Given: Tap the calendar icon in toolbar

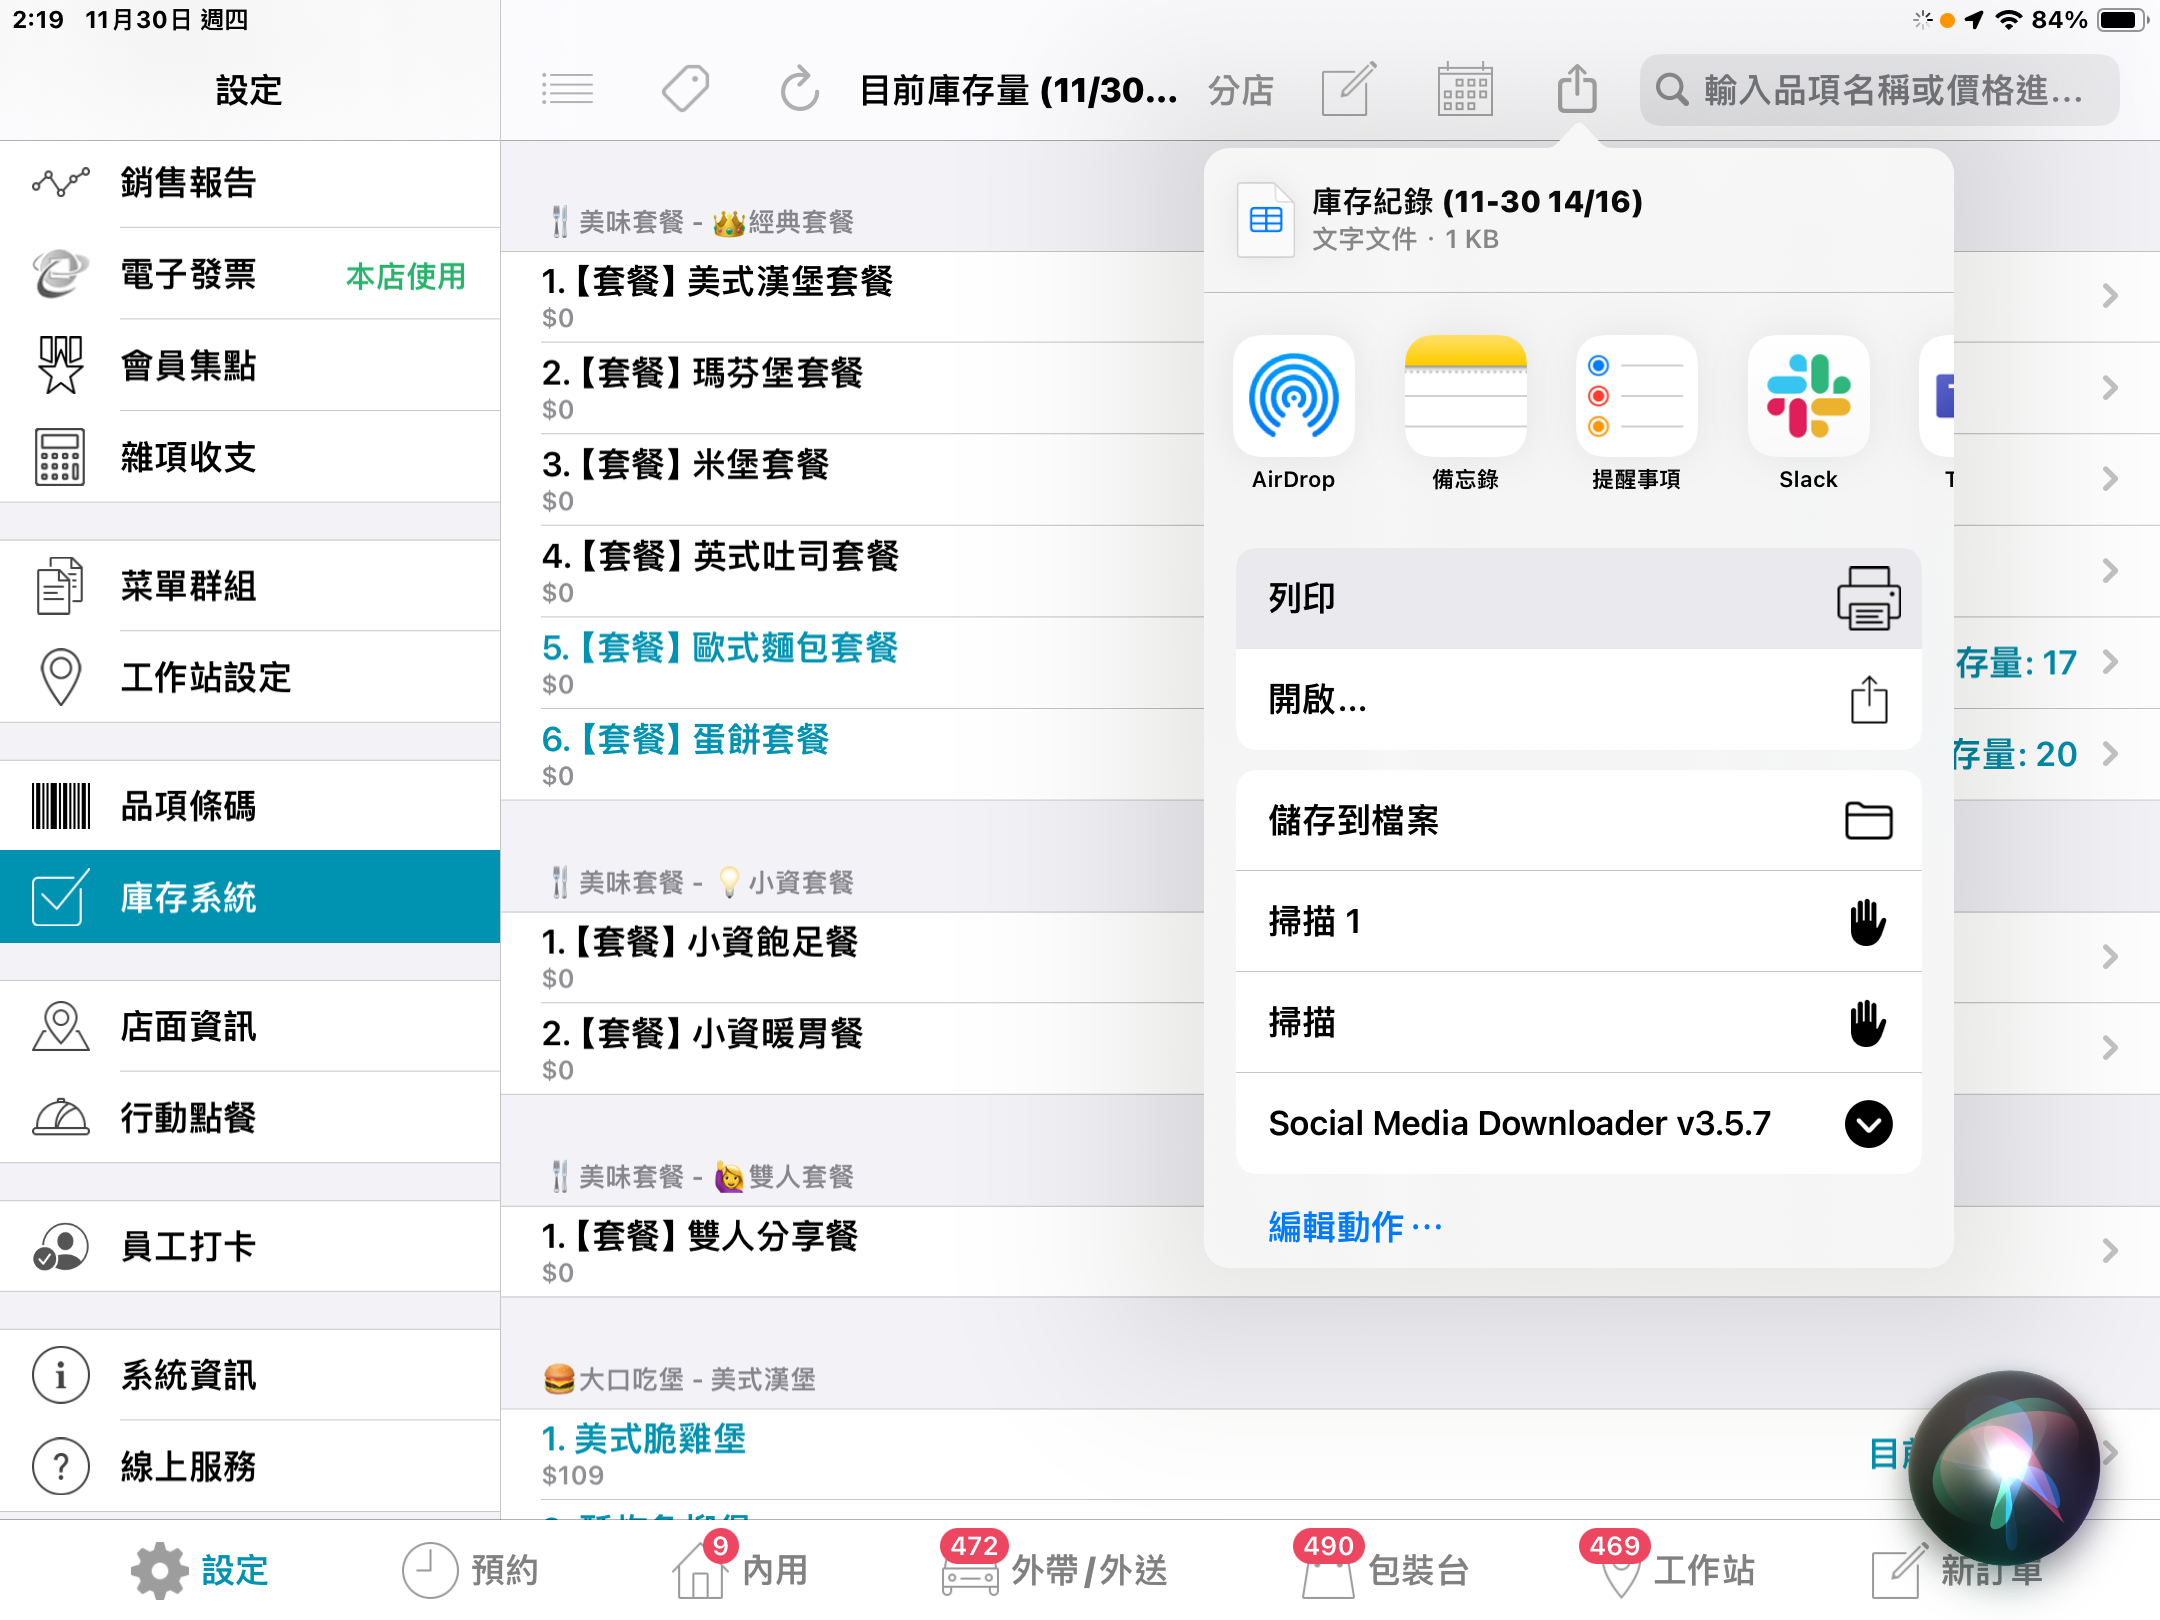Looking at the screenshot, I should [x=1465, y=90].
